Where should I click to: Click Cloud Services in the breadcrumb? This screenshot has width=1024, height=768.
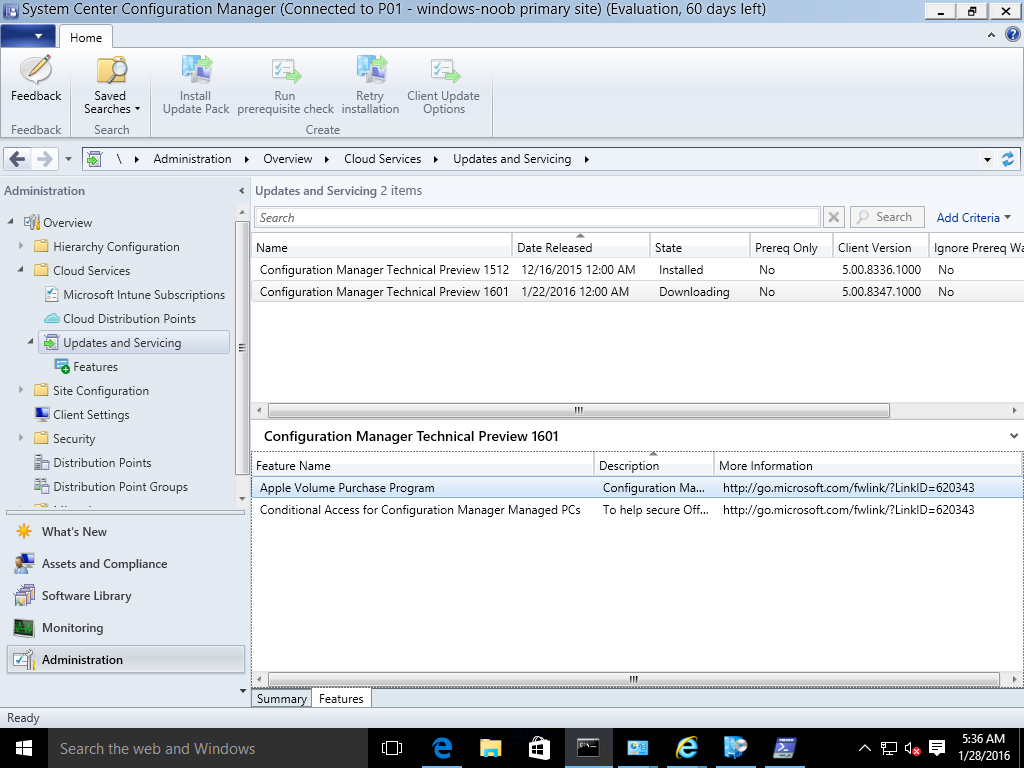pyautogui.click(x=383, y=159)
